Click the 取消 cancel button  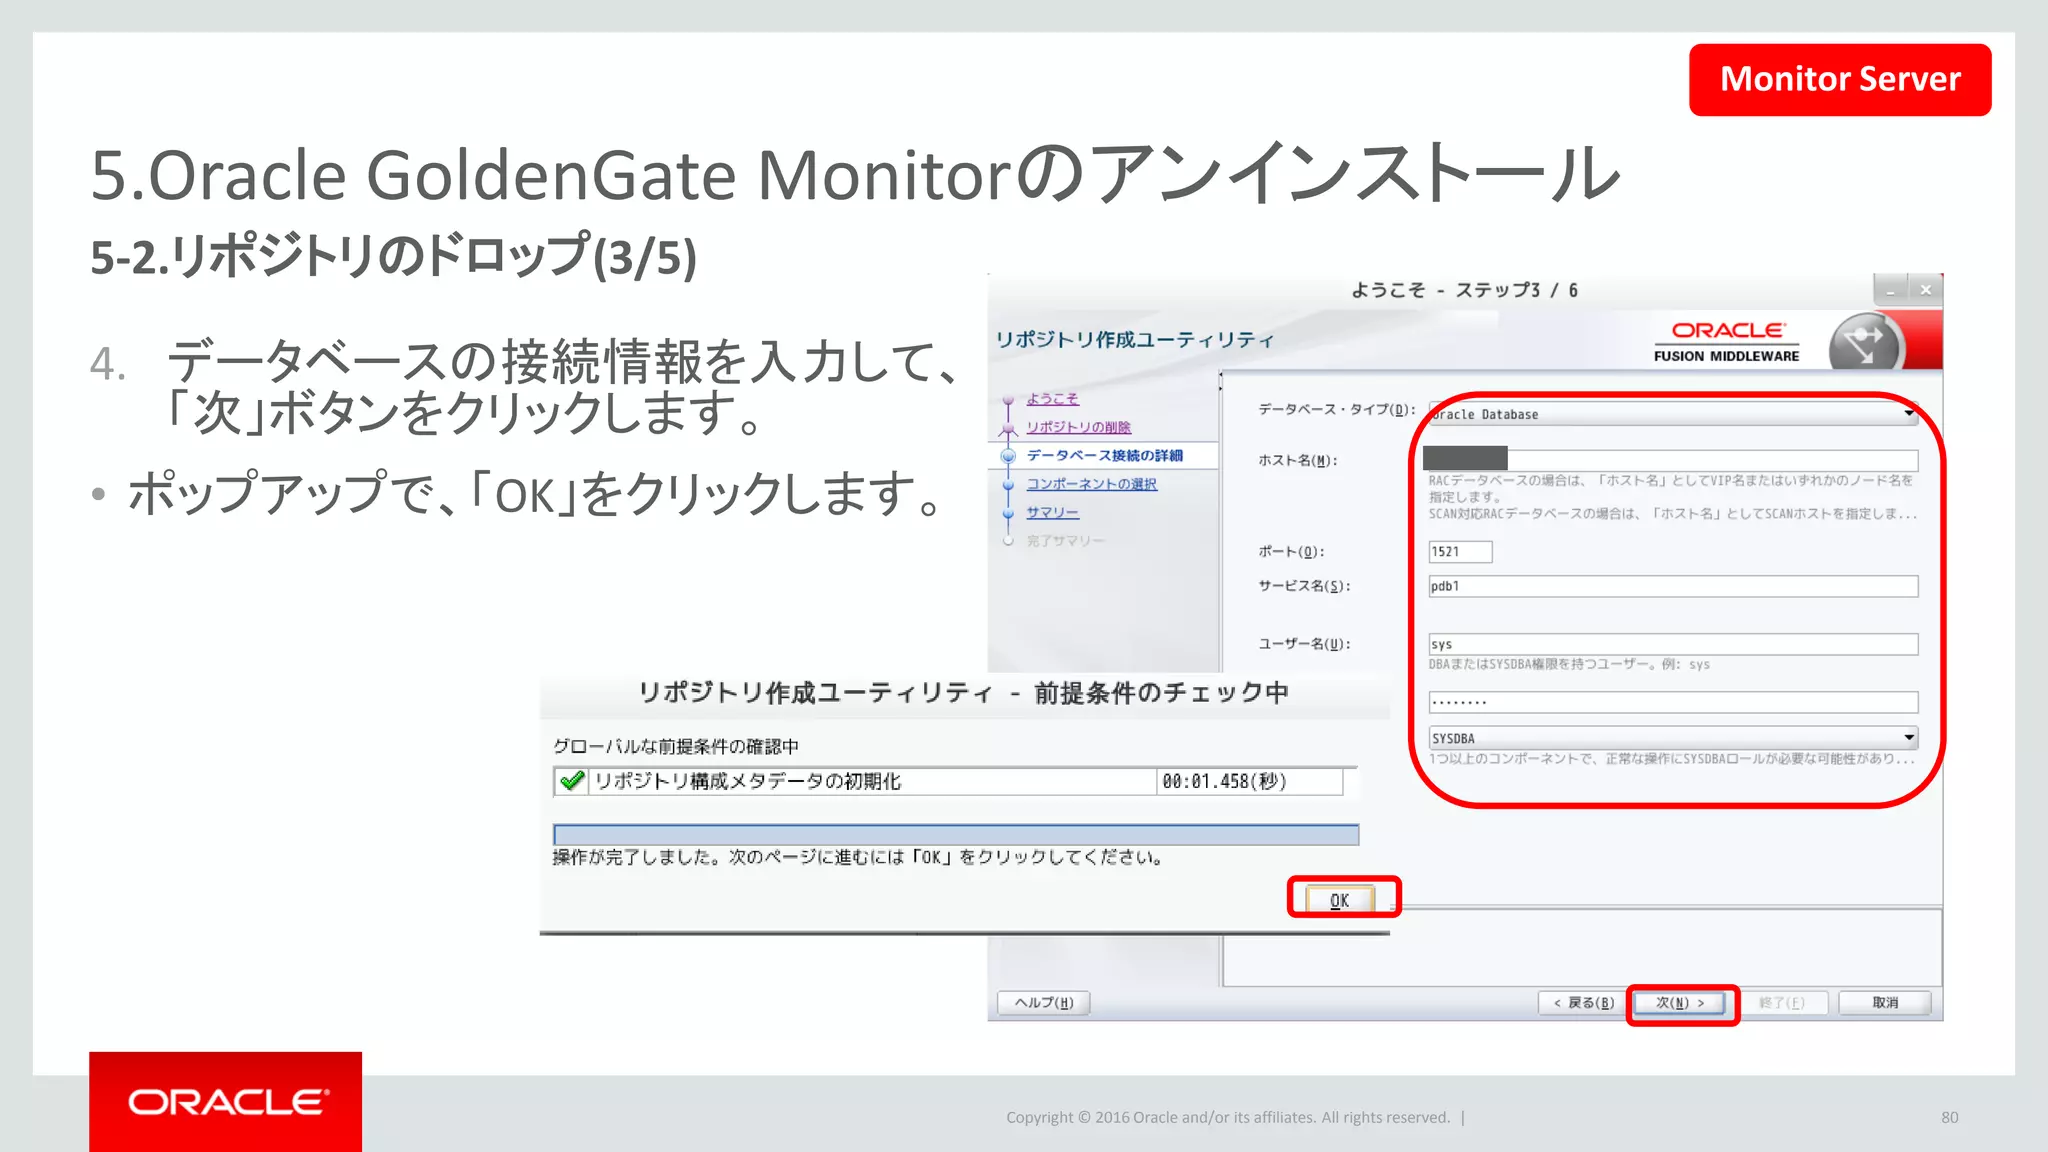pyautogui.click(x=1885, y=1003)
